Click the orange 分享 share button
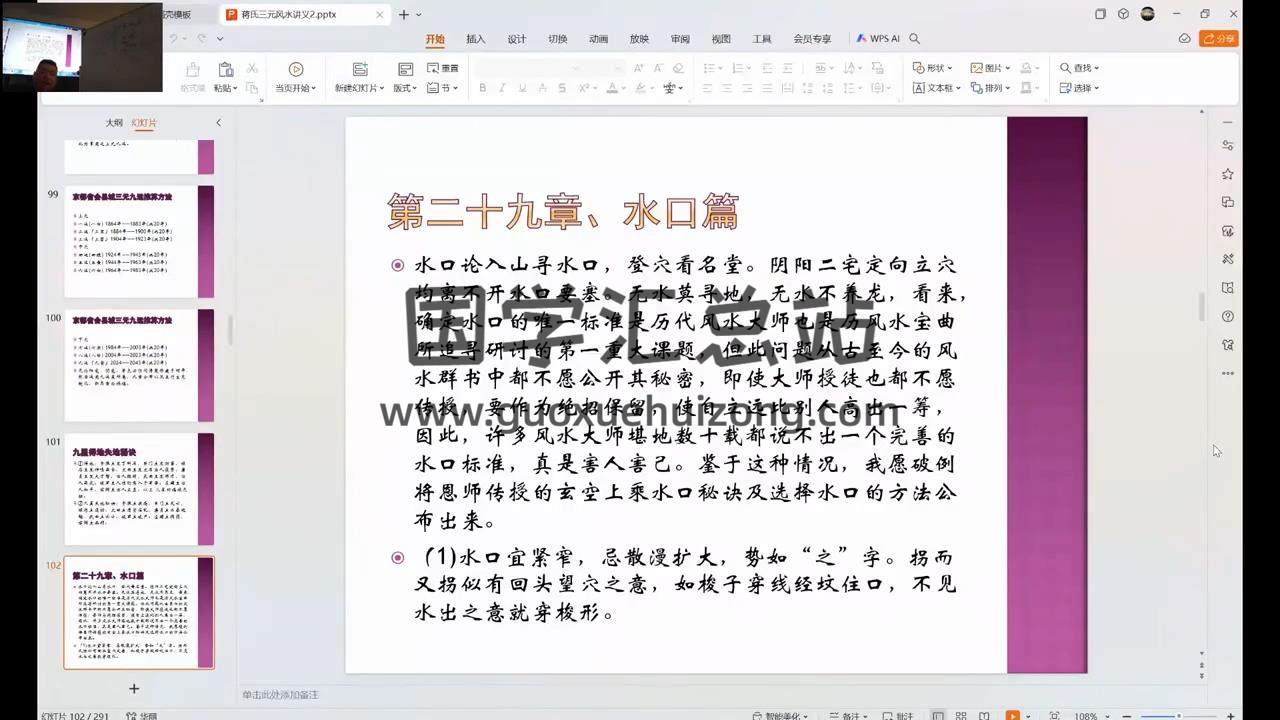This screenshot has width=1280, height=720. 1219,39
